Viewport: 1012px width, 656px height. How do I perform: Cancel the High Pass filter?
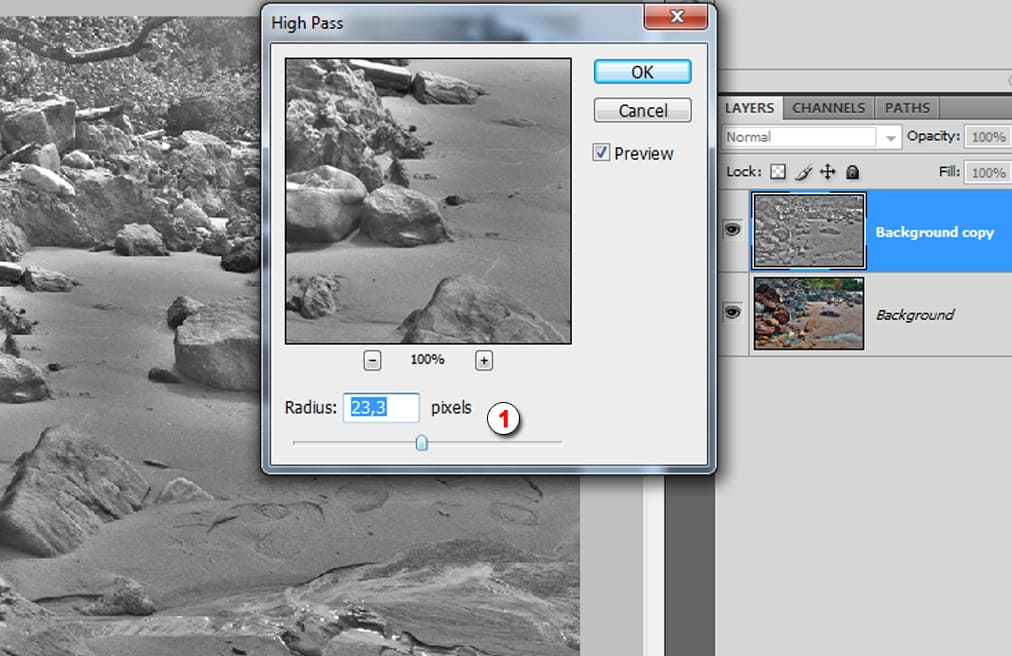pos(642,110)
